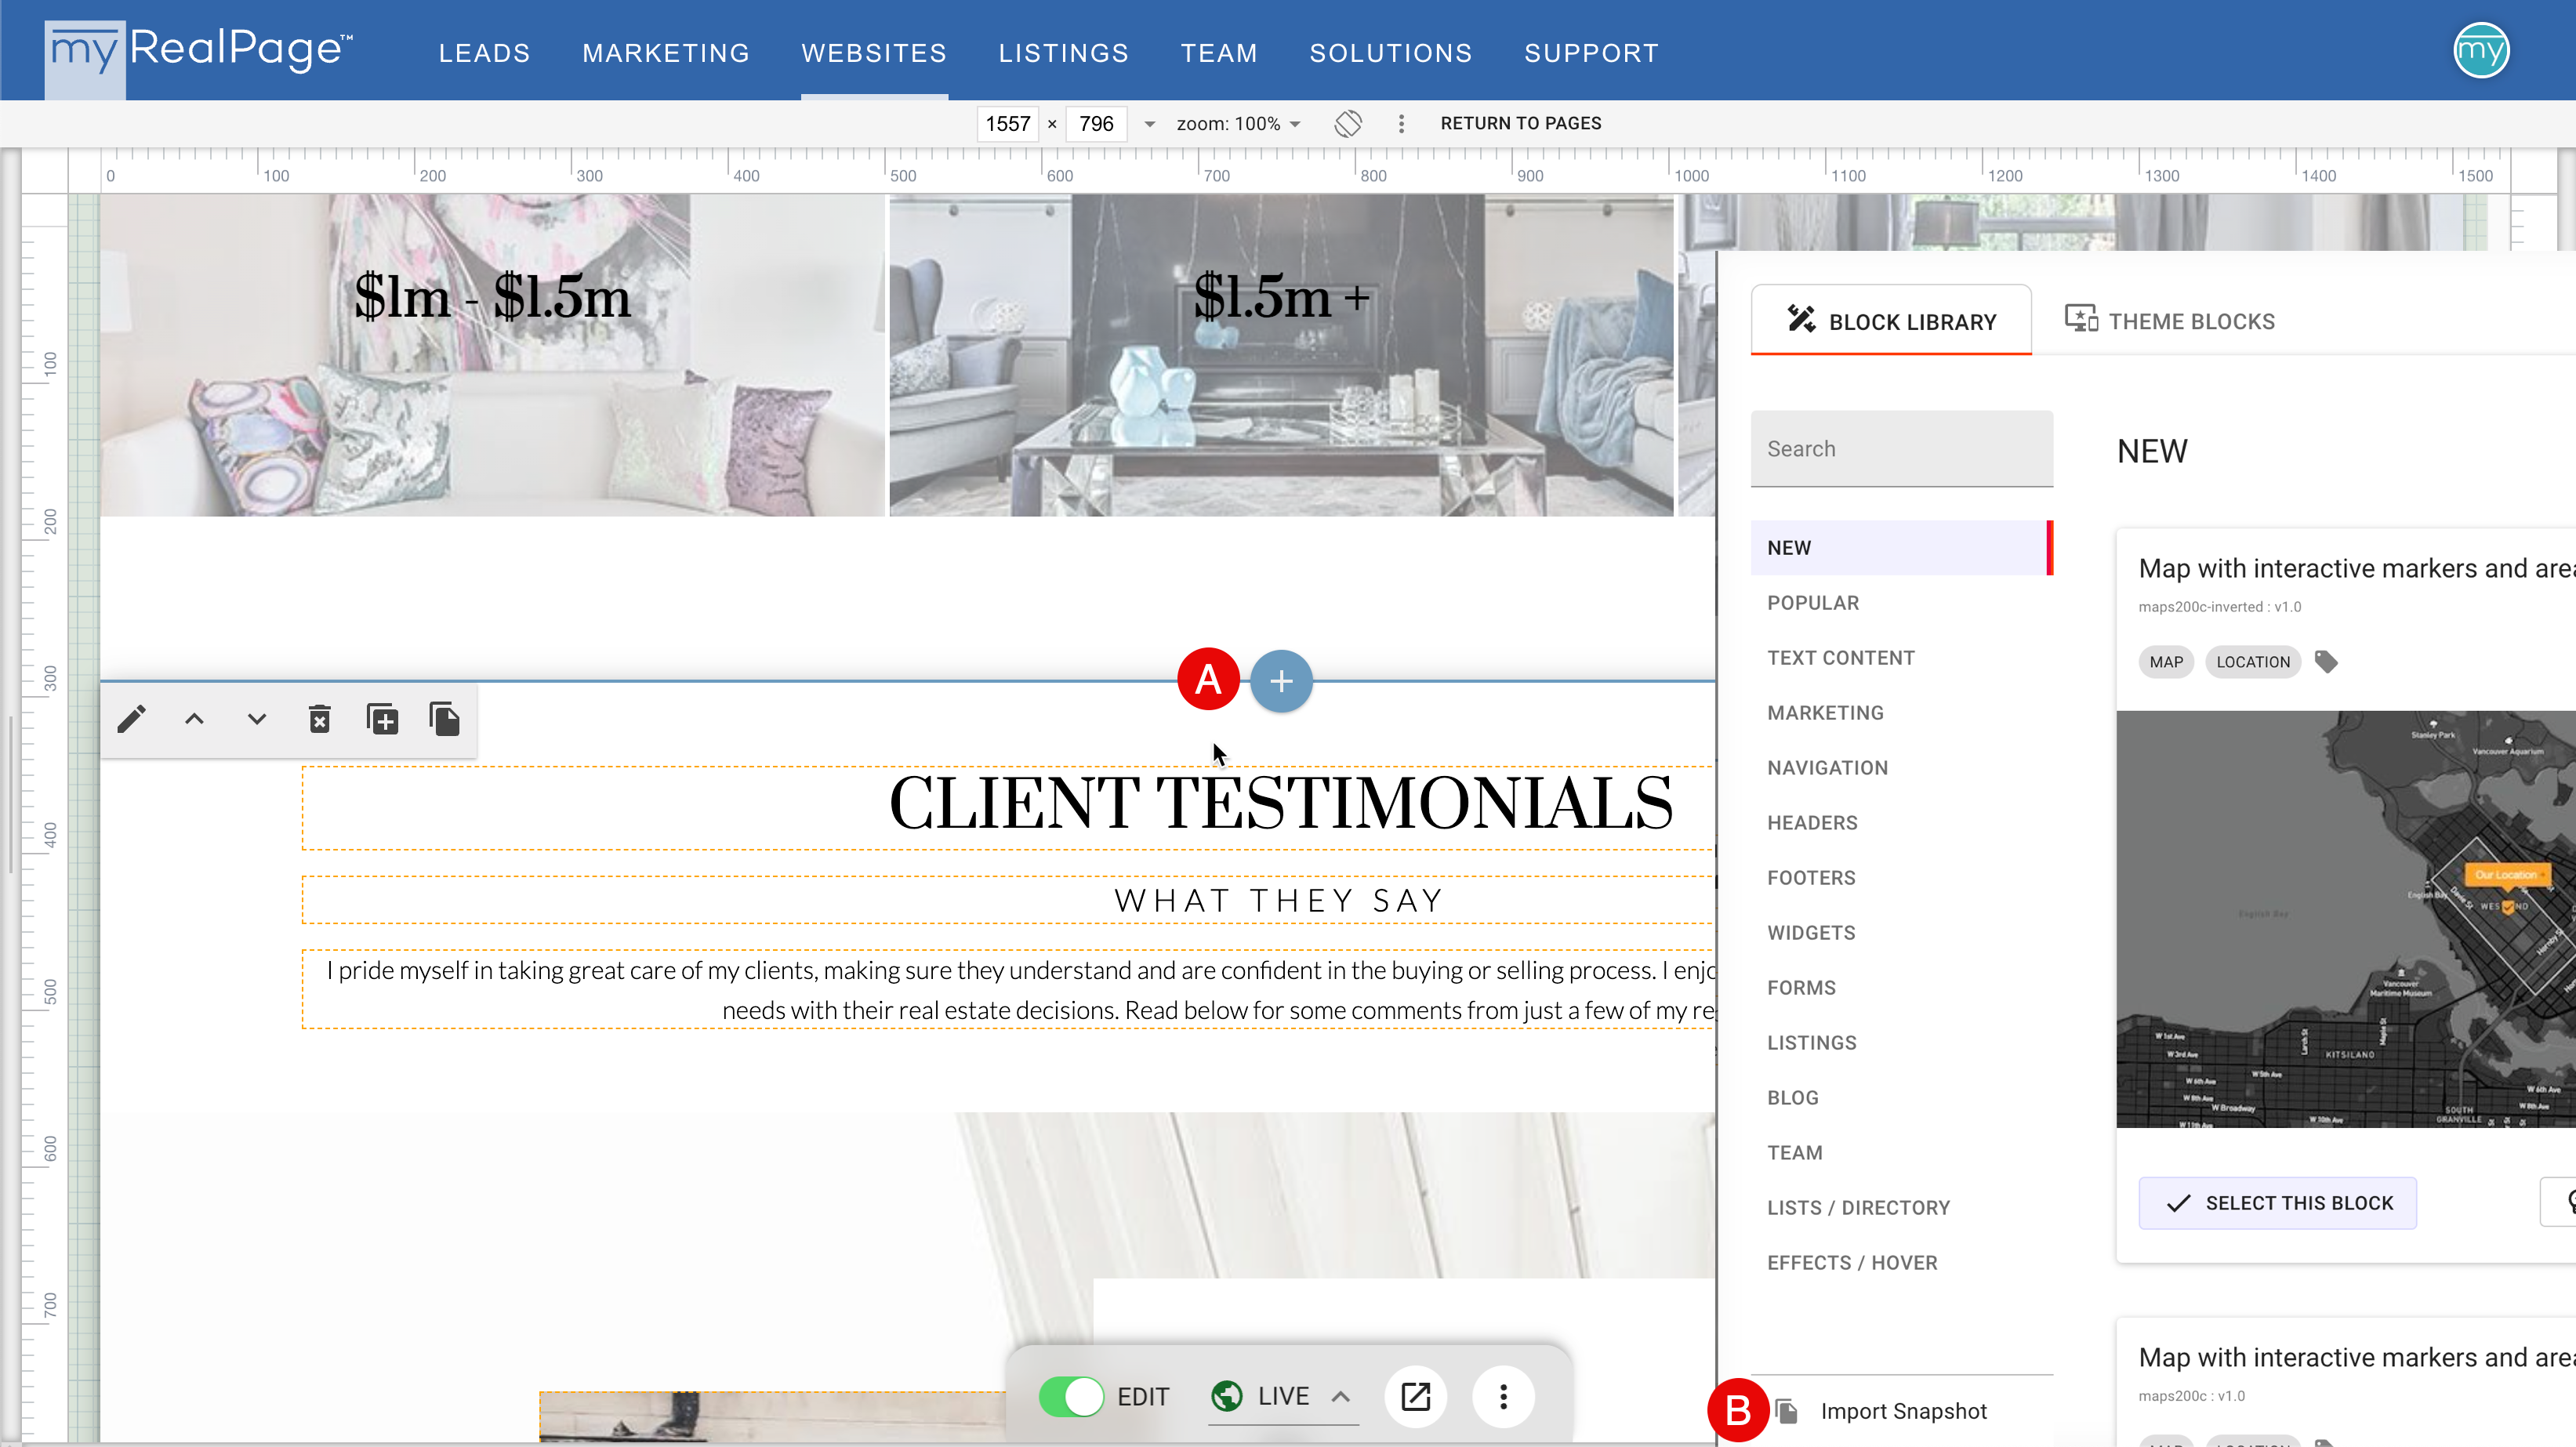Select the NEW category in block library

click(1901, 548)
